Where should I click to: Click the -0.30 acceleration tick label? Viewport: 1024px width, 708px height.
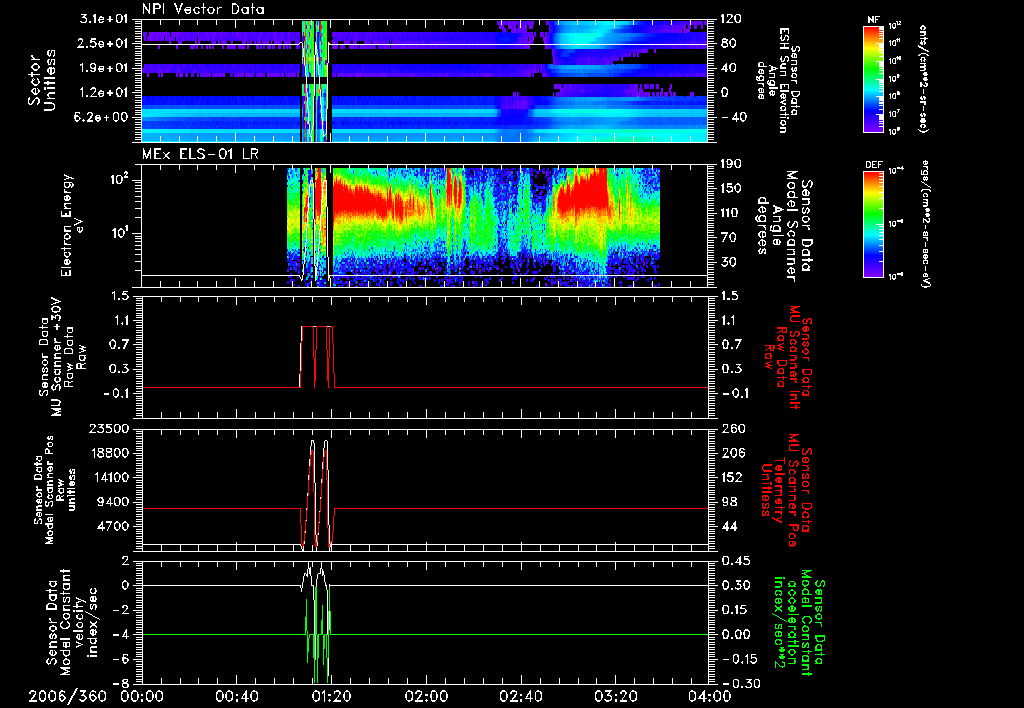pyautogui.click(x=739, y=684)
